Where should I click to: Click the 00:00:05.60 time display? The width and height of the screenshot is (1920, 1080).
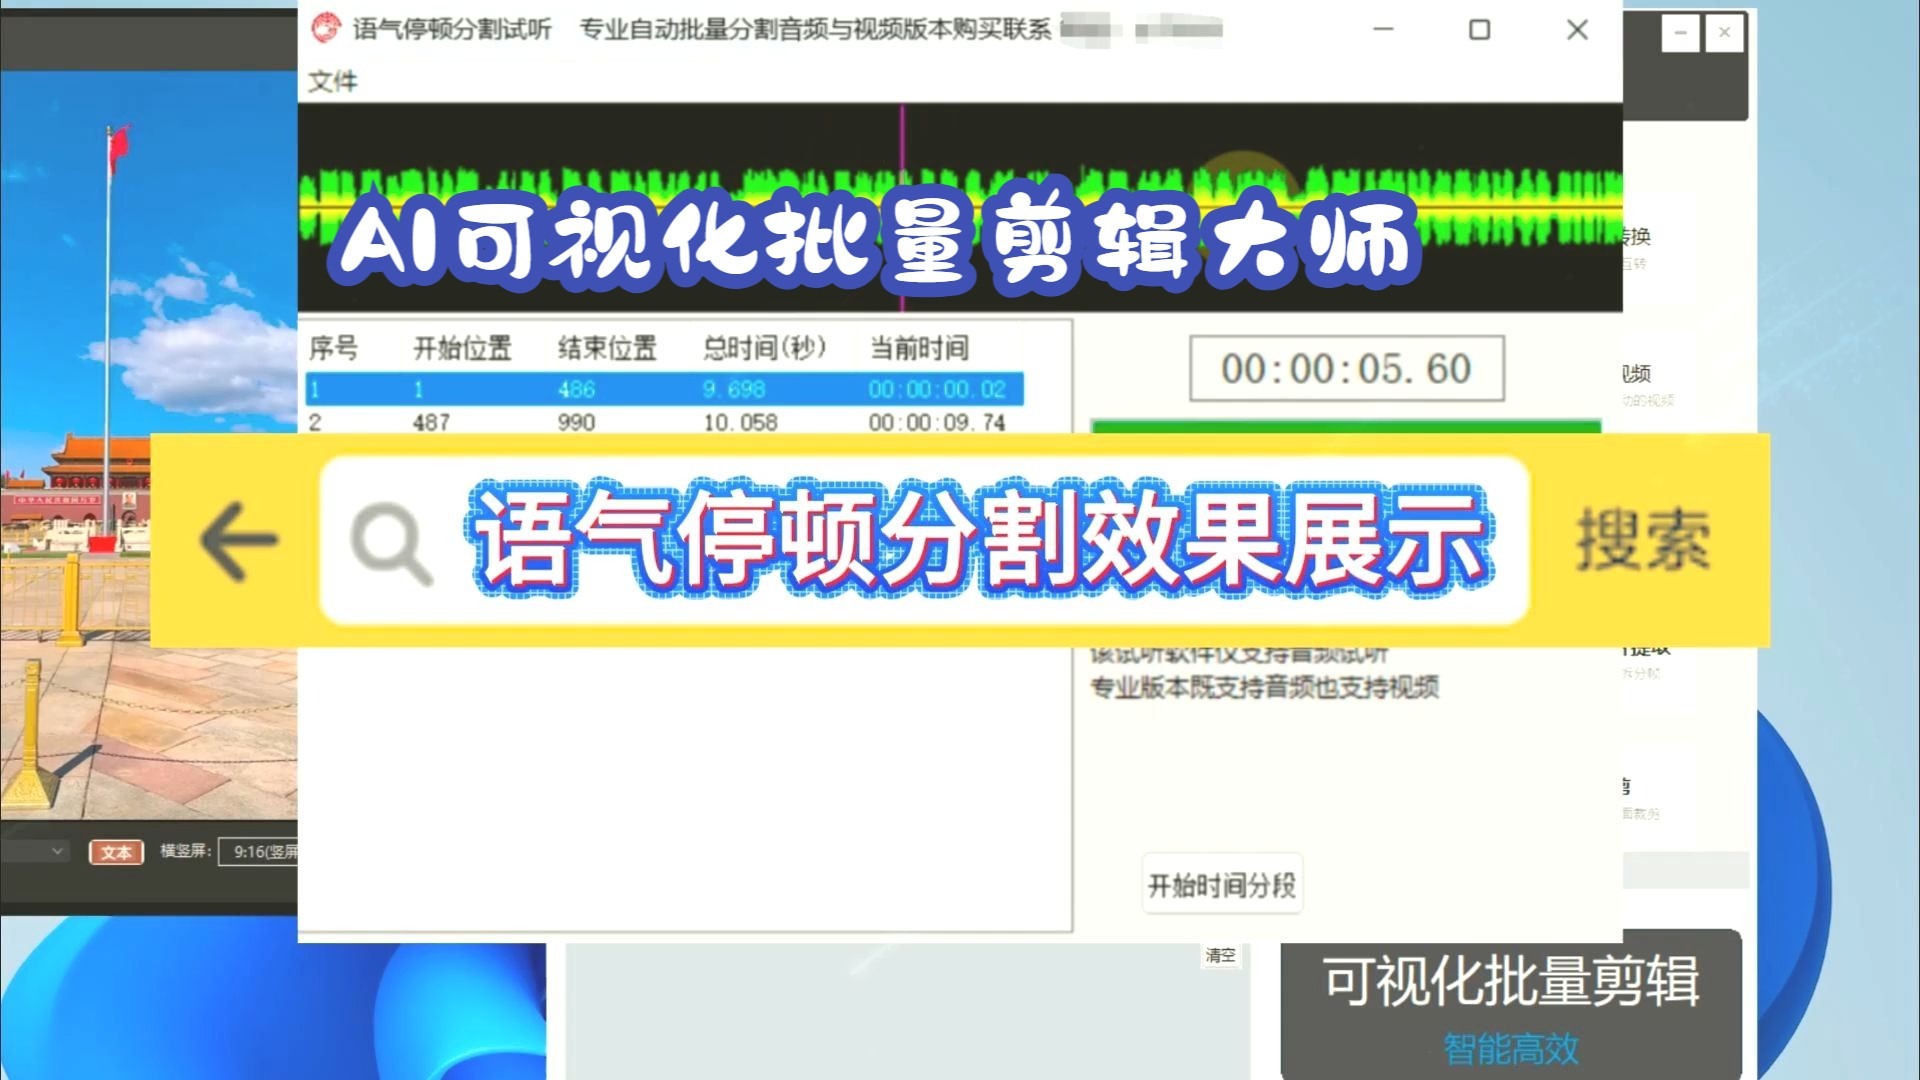(x=1346, y=369)
